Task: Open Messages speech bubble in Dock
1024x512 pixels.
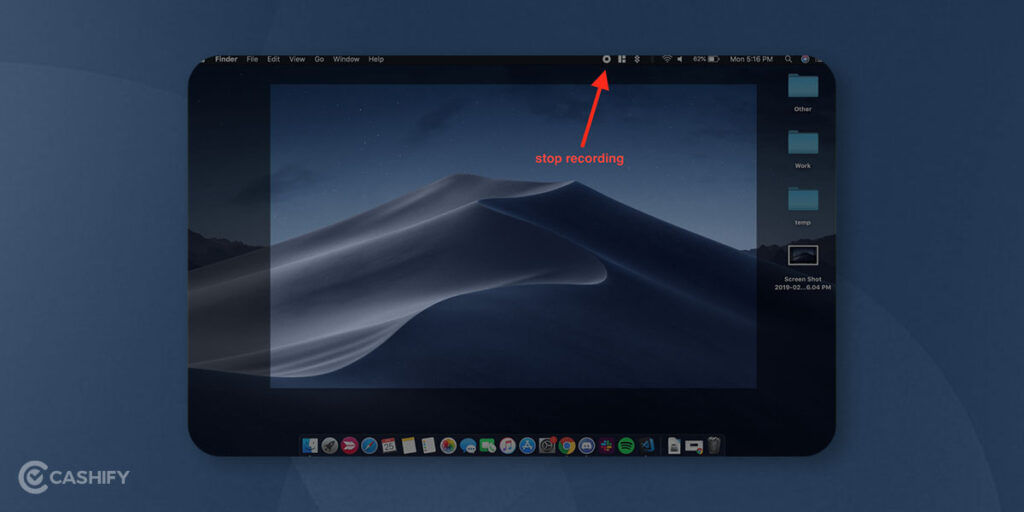Action: pos(468,445)
